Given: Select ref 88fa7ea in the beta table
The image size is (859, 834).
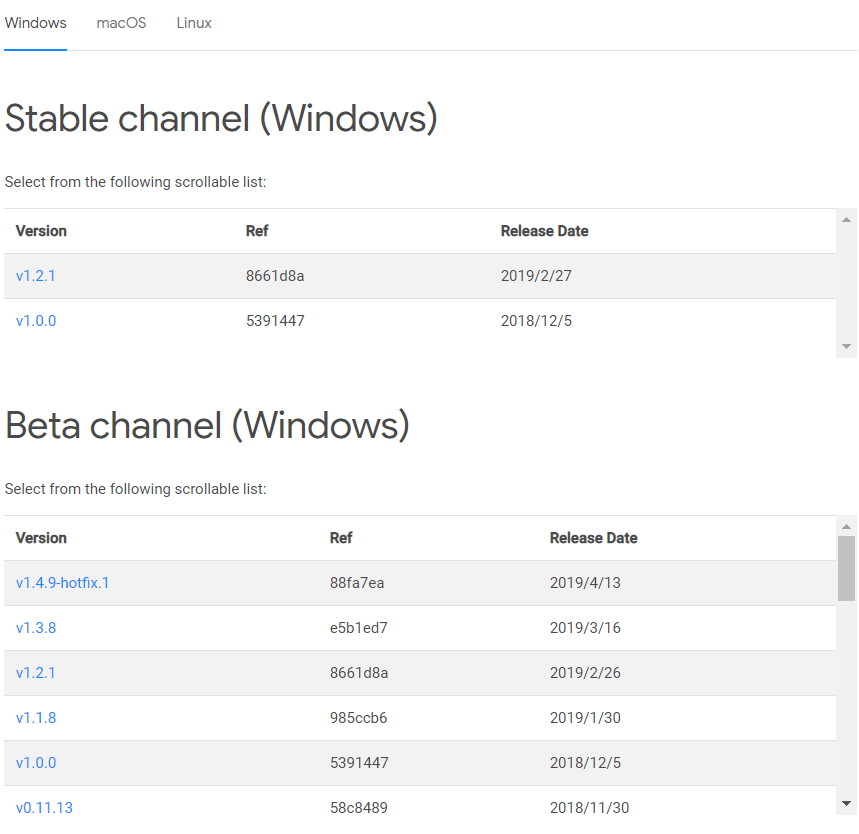Looking at the screenshot, I should pos(357,582).
